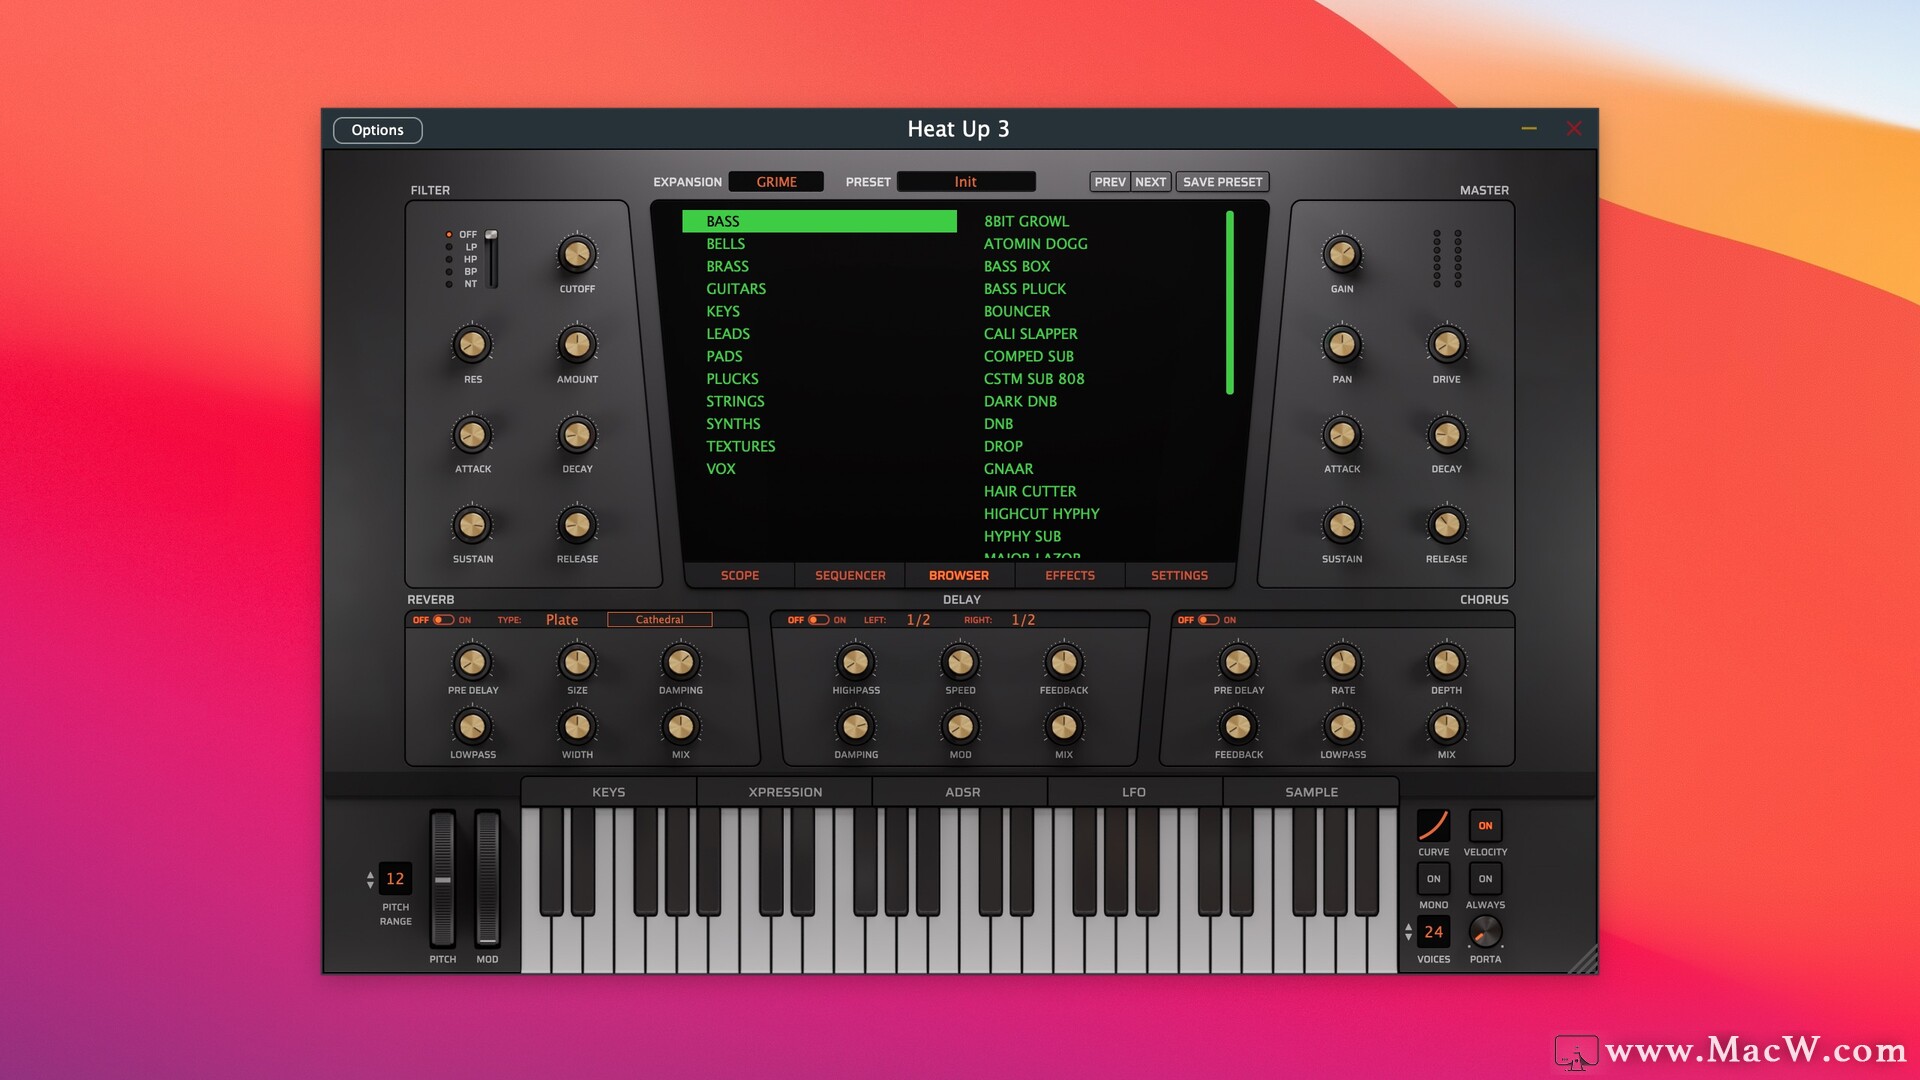Adjust the PITCH RANGE stepper arrows

point(370,879)
